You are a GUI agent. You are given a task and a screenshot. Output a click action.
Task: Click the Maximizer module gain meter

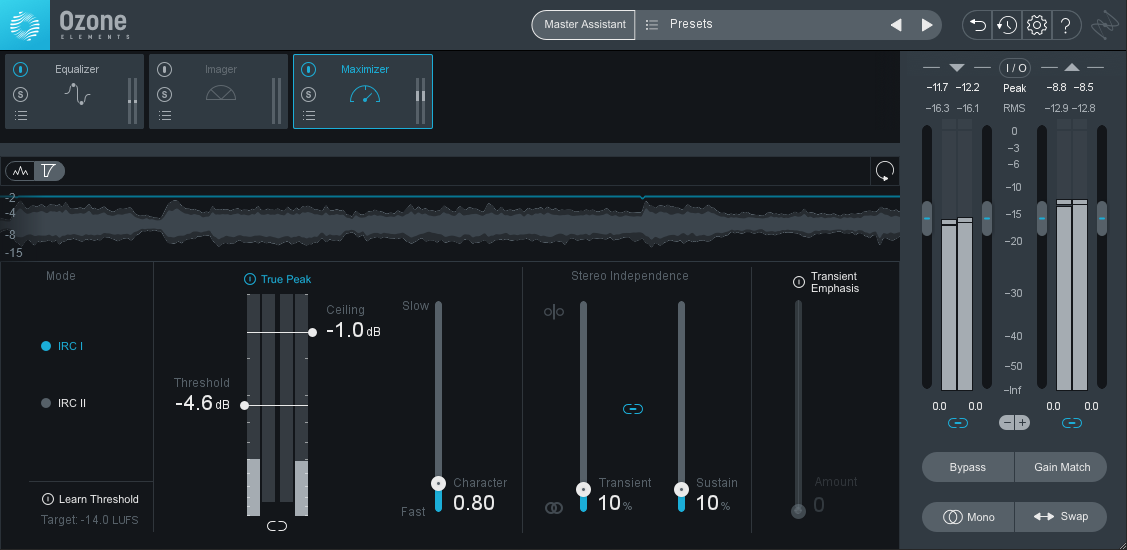point(420,101)
